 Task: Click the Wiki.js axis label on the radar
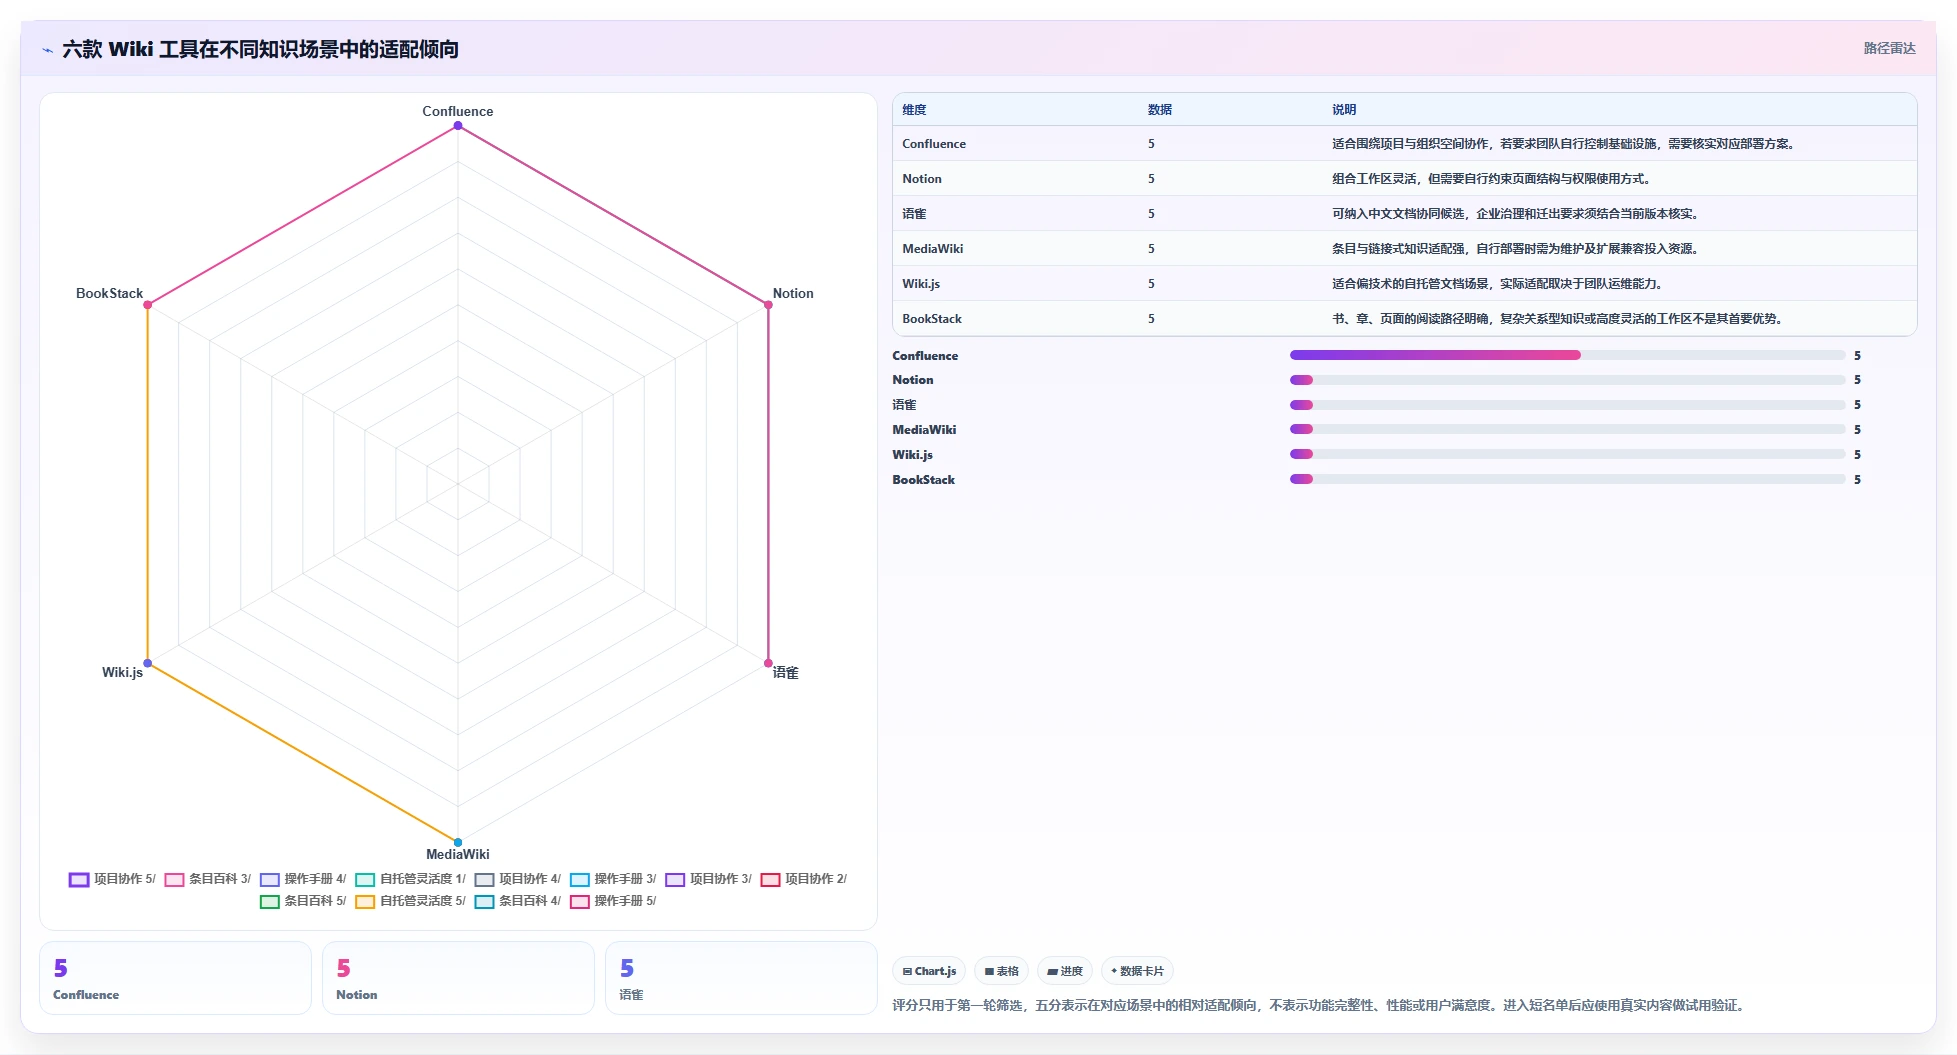tap(122, 672)
